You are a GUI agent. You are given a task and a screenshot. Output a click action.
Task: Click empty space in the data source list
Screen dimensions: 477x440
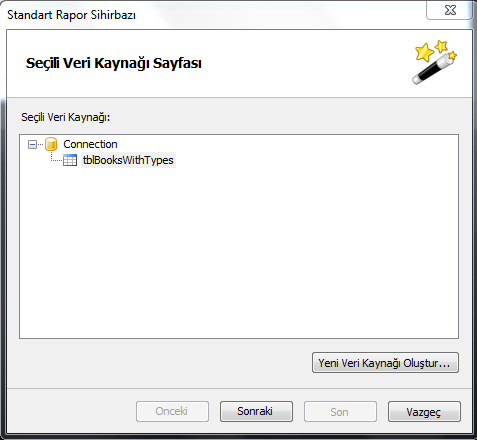[239, 253]
